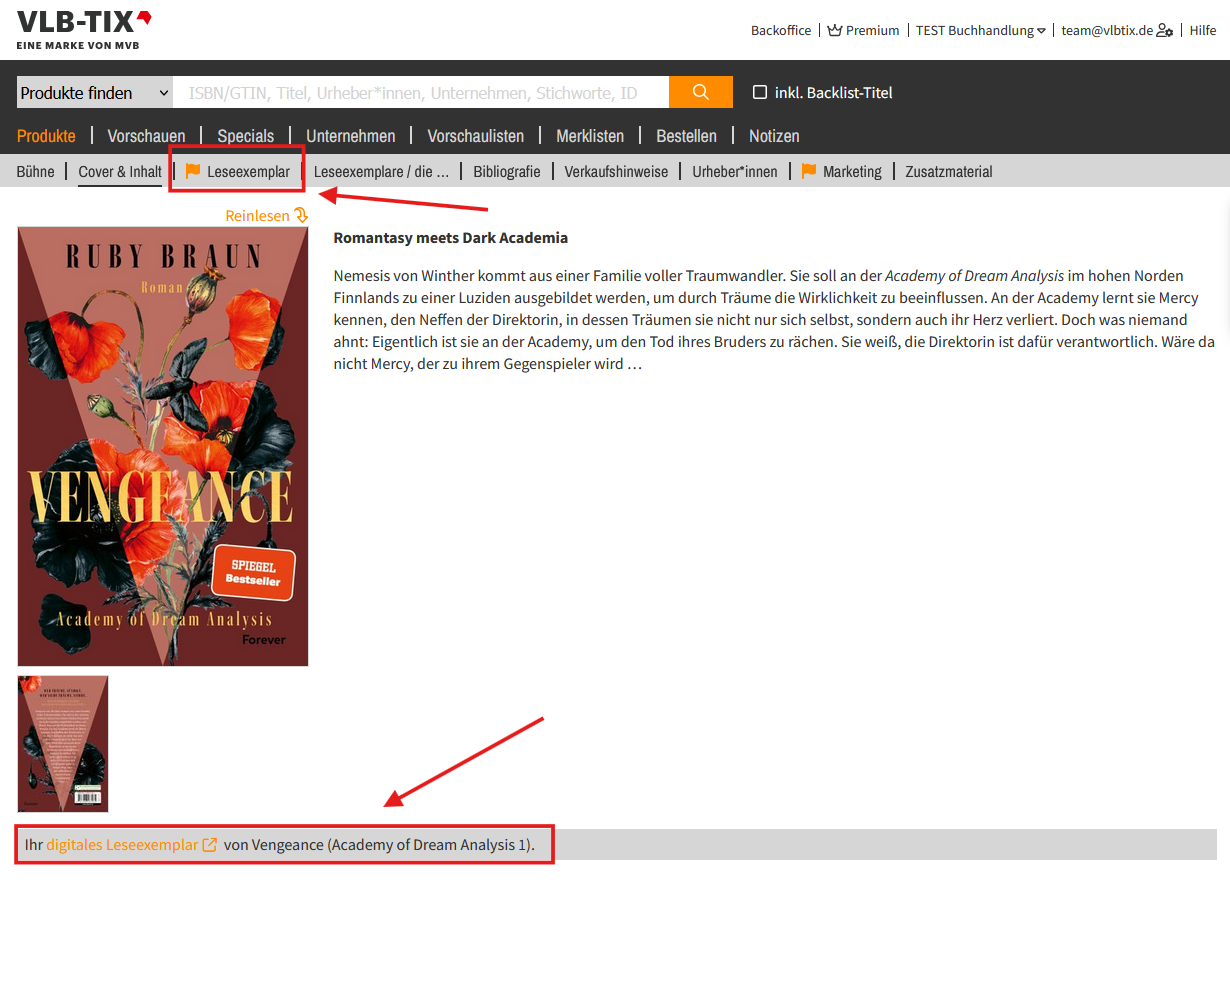Click the orange flag icon beside Marketing
This screenshot has width=1230, height=1003.
tap(809, 171)
